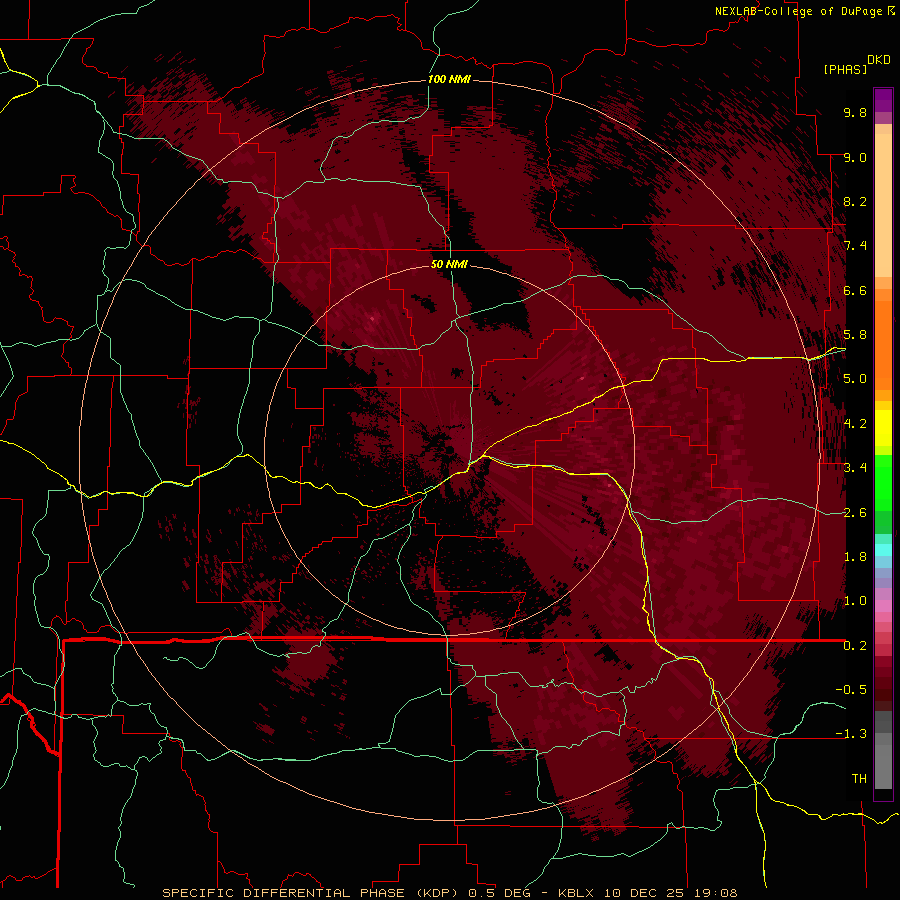Screen dimensions: 900x900
Task: Click the 100 NMI range ring label
Action: click(x=449, y=79)
